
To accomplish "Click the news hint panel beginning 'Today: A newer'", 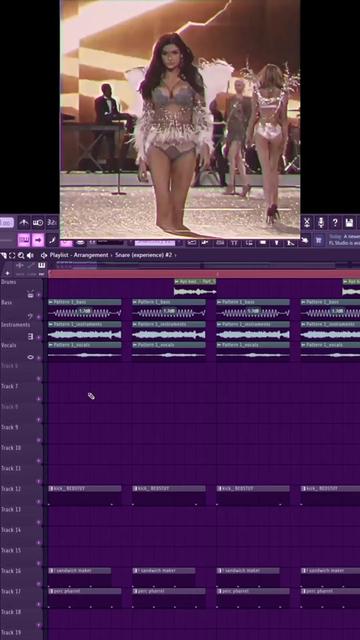I will tap(344, 240).
